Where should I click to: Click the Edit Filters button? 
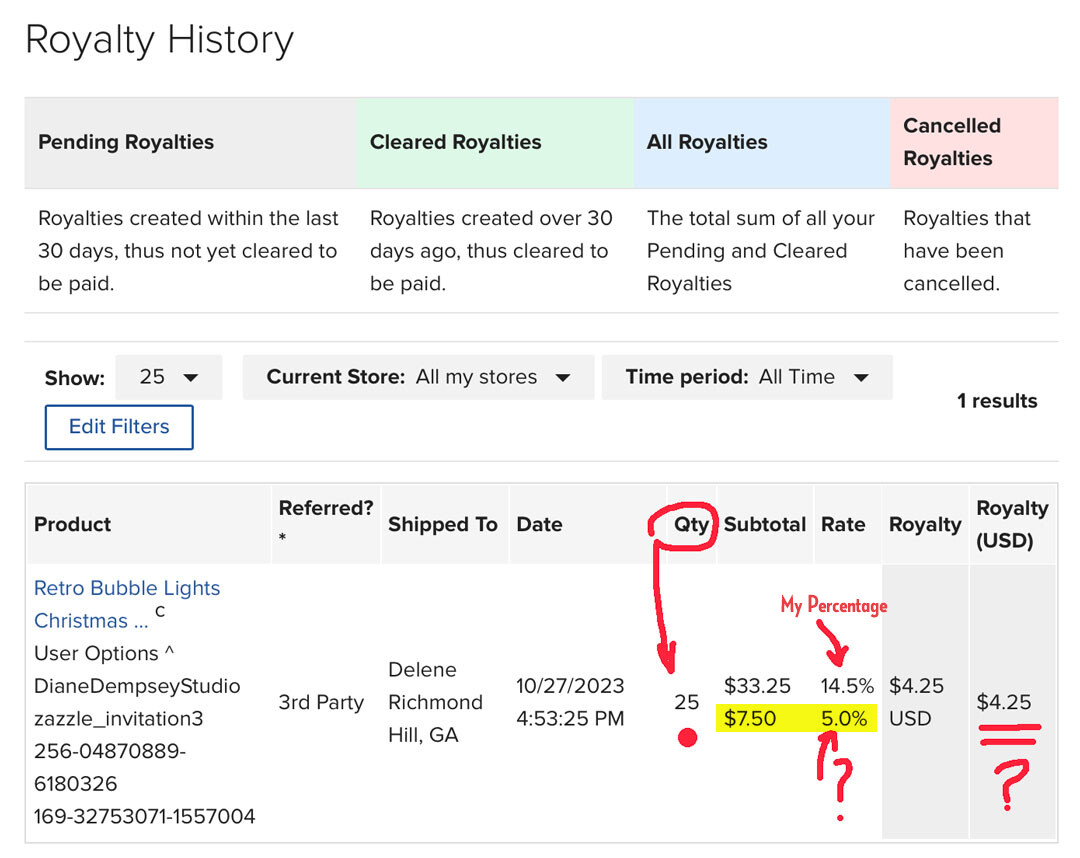(119, 427)
